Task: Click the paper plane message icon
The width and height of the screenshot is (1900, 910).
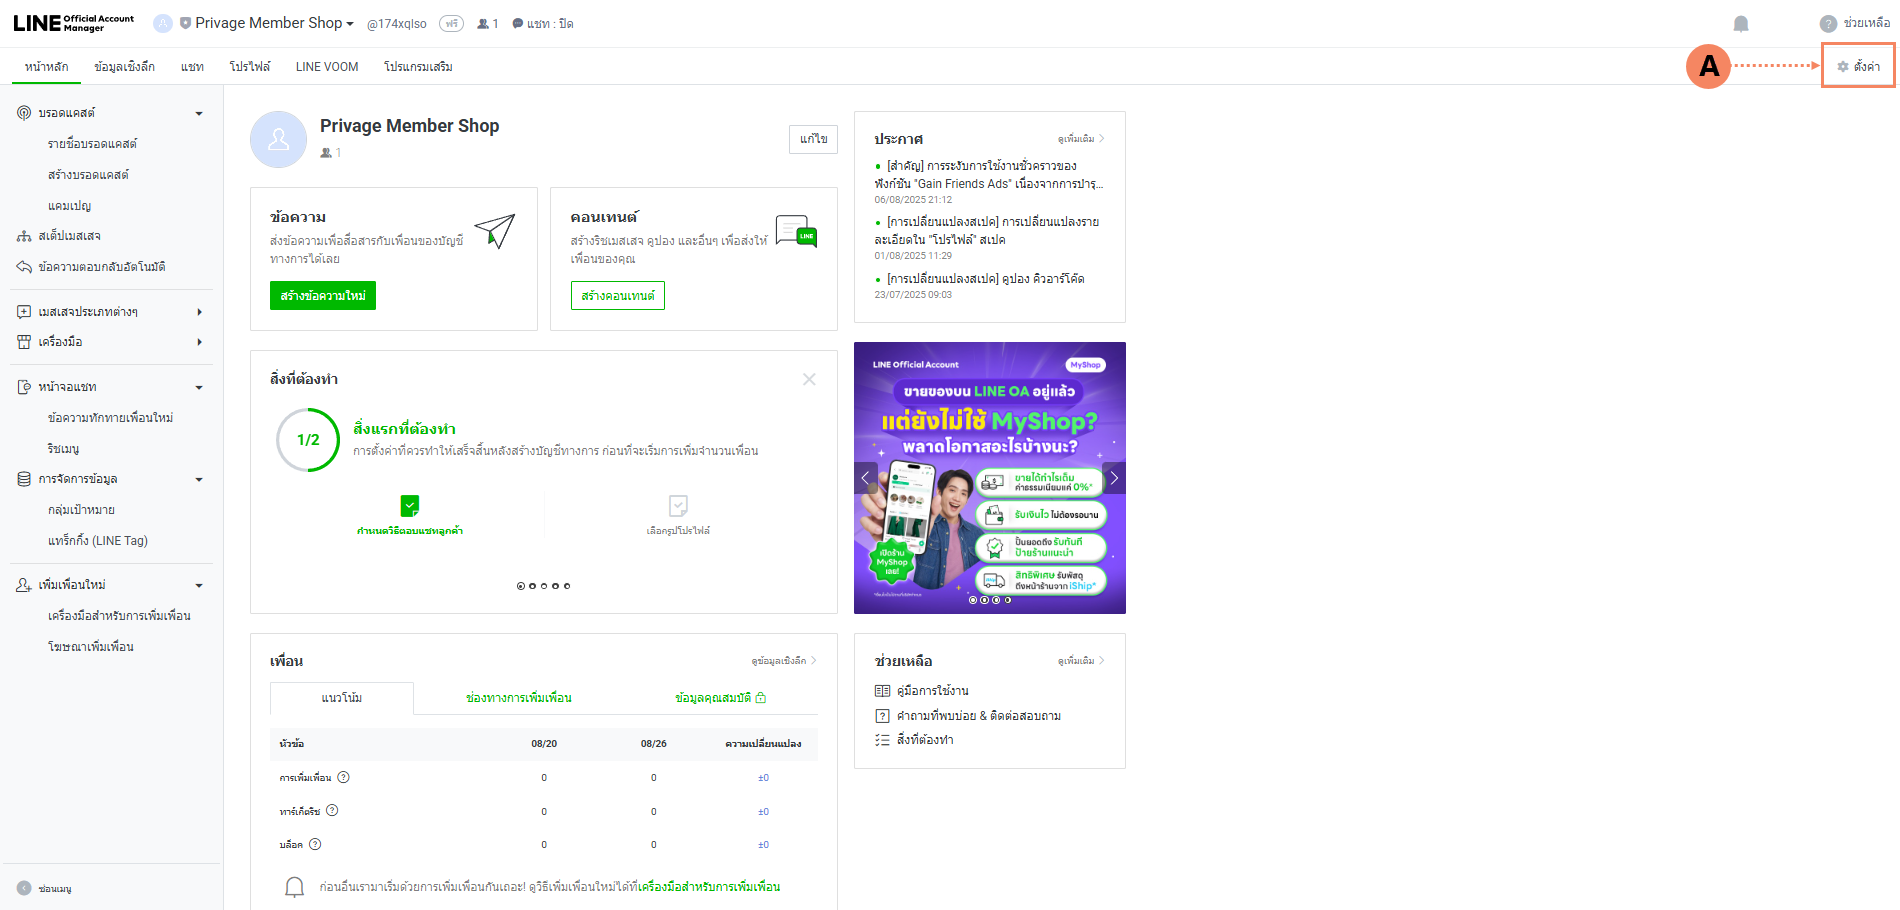Action: pos(494,231)
